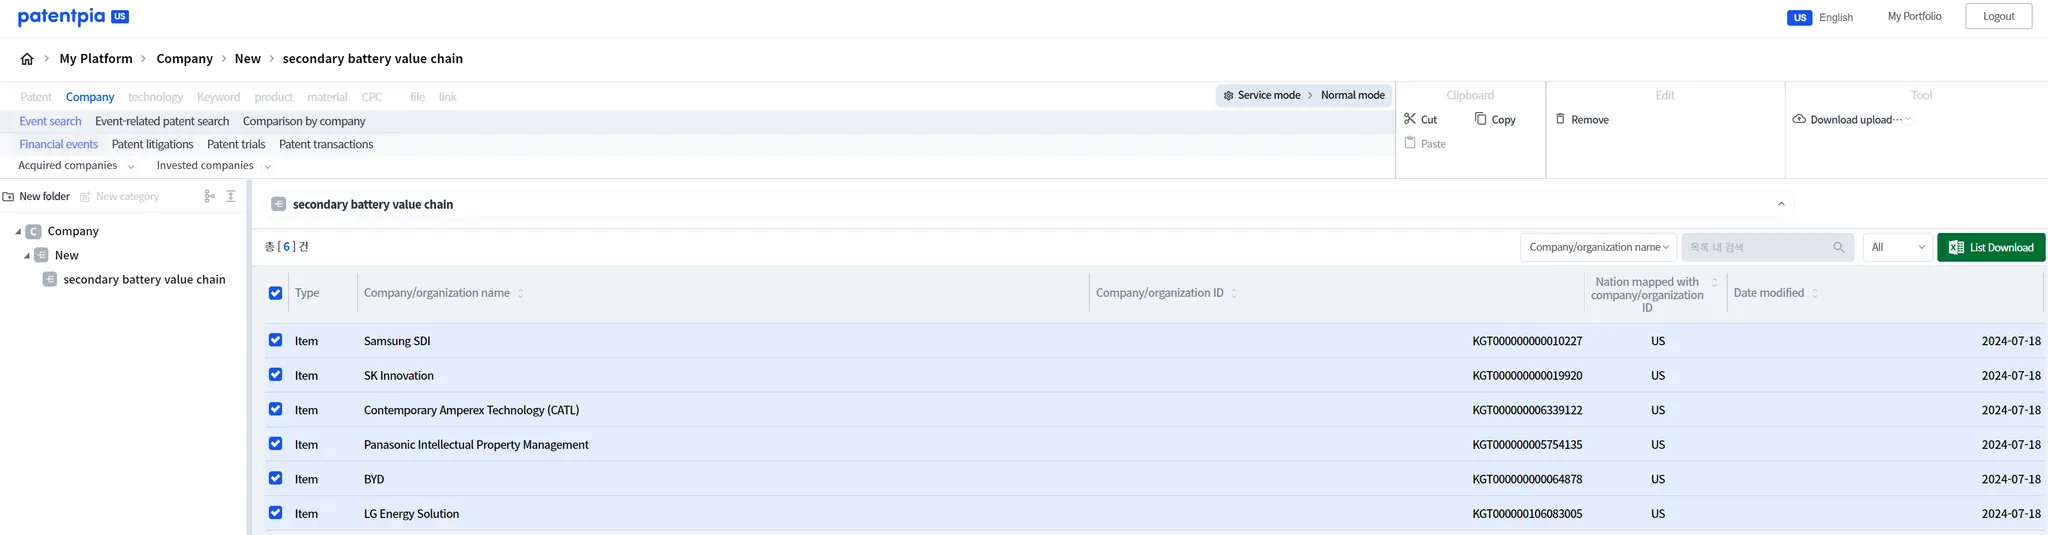Toggle the select-all header checkbox

(275, 293)
